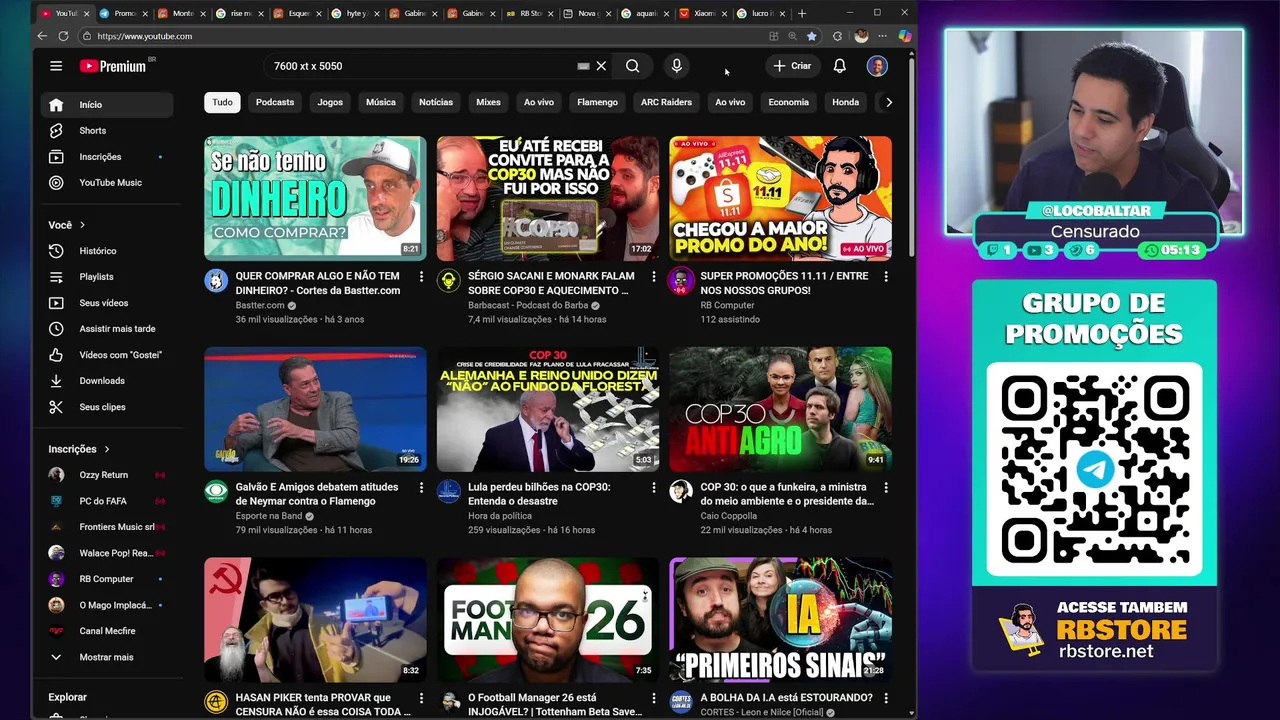Open the Frontiers Music srl subscription

pos(107,527)
